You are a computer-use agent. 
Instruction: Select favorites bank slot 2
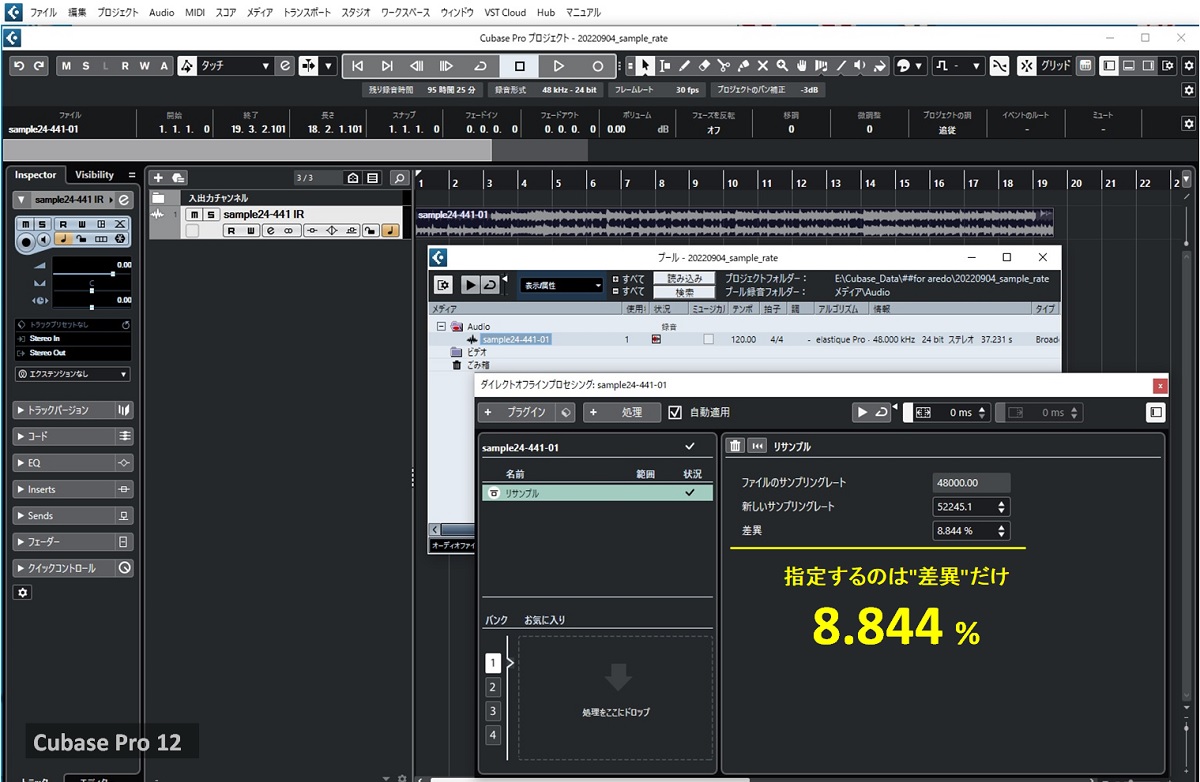click(492, 687)
